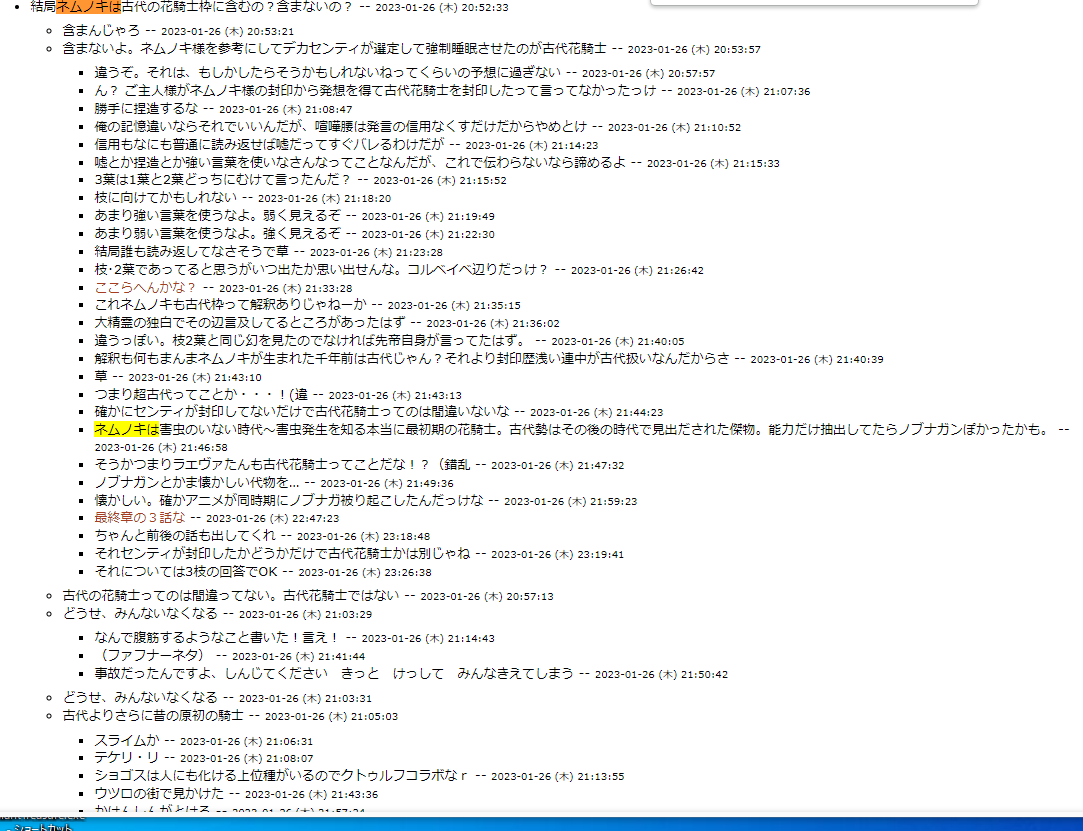Click the comment 'ノブナガンとかま懐かしい代物を...'
1083x831 pixels.
[x=197, y=482]
